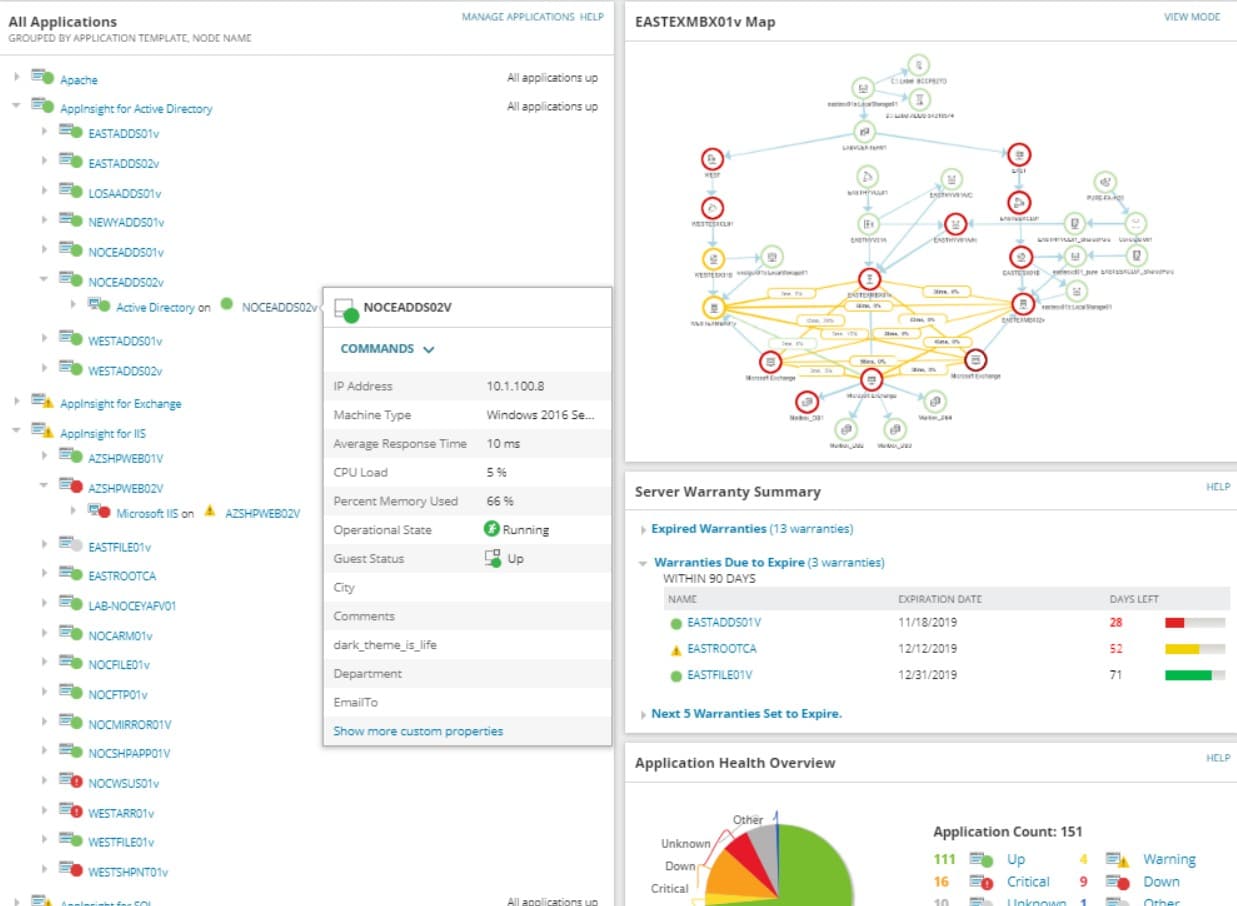
Task: Collapse the AZSHPWEB02V tree node
Action: (45, 487)
